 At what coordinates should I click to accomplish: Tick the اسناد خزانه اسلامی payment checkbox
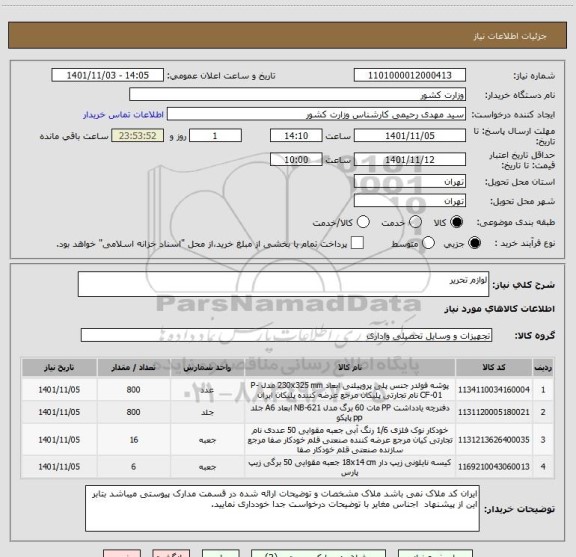(357, 243)
